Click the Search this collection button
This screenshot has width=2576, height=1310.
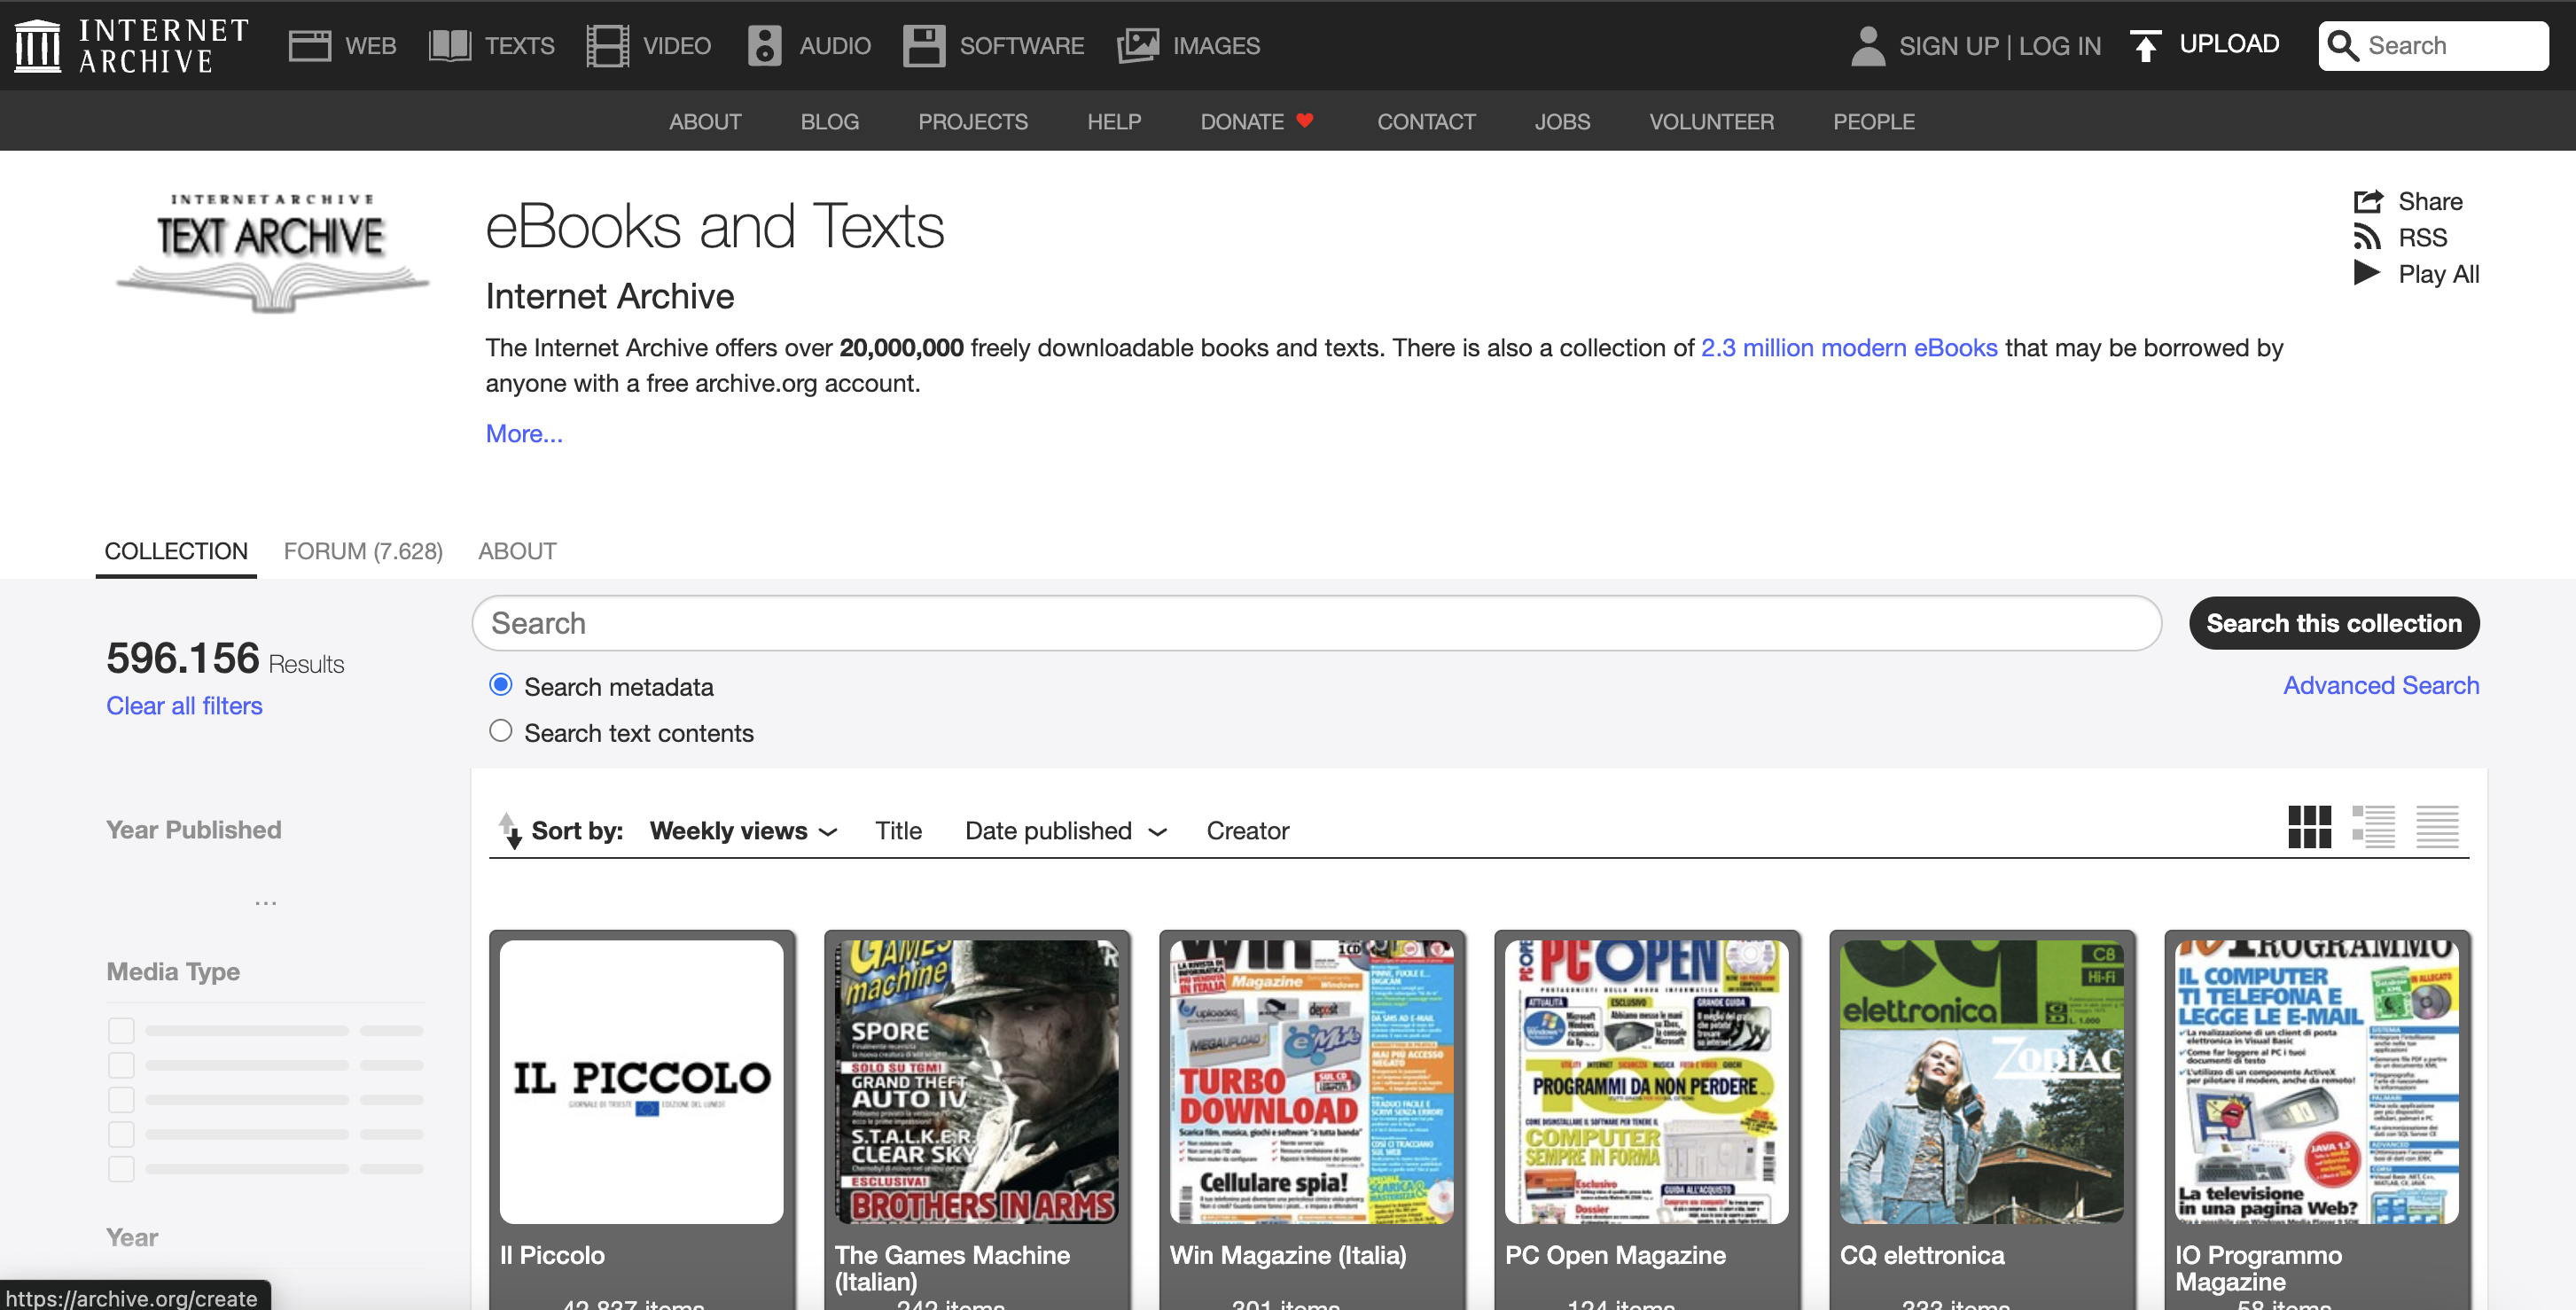2333,623
